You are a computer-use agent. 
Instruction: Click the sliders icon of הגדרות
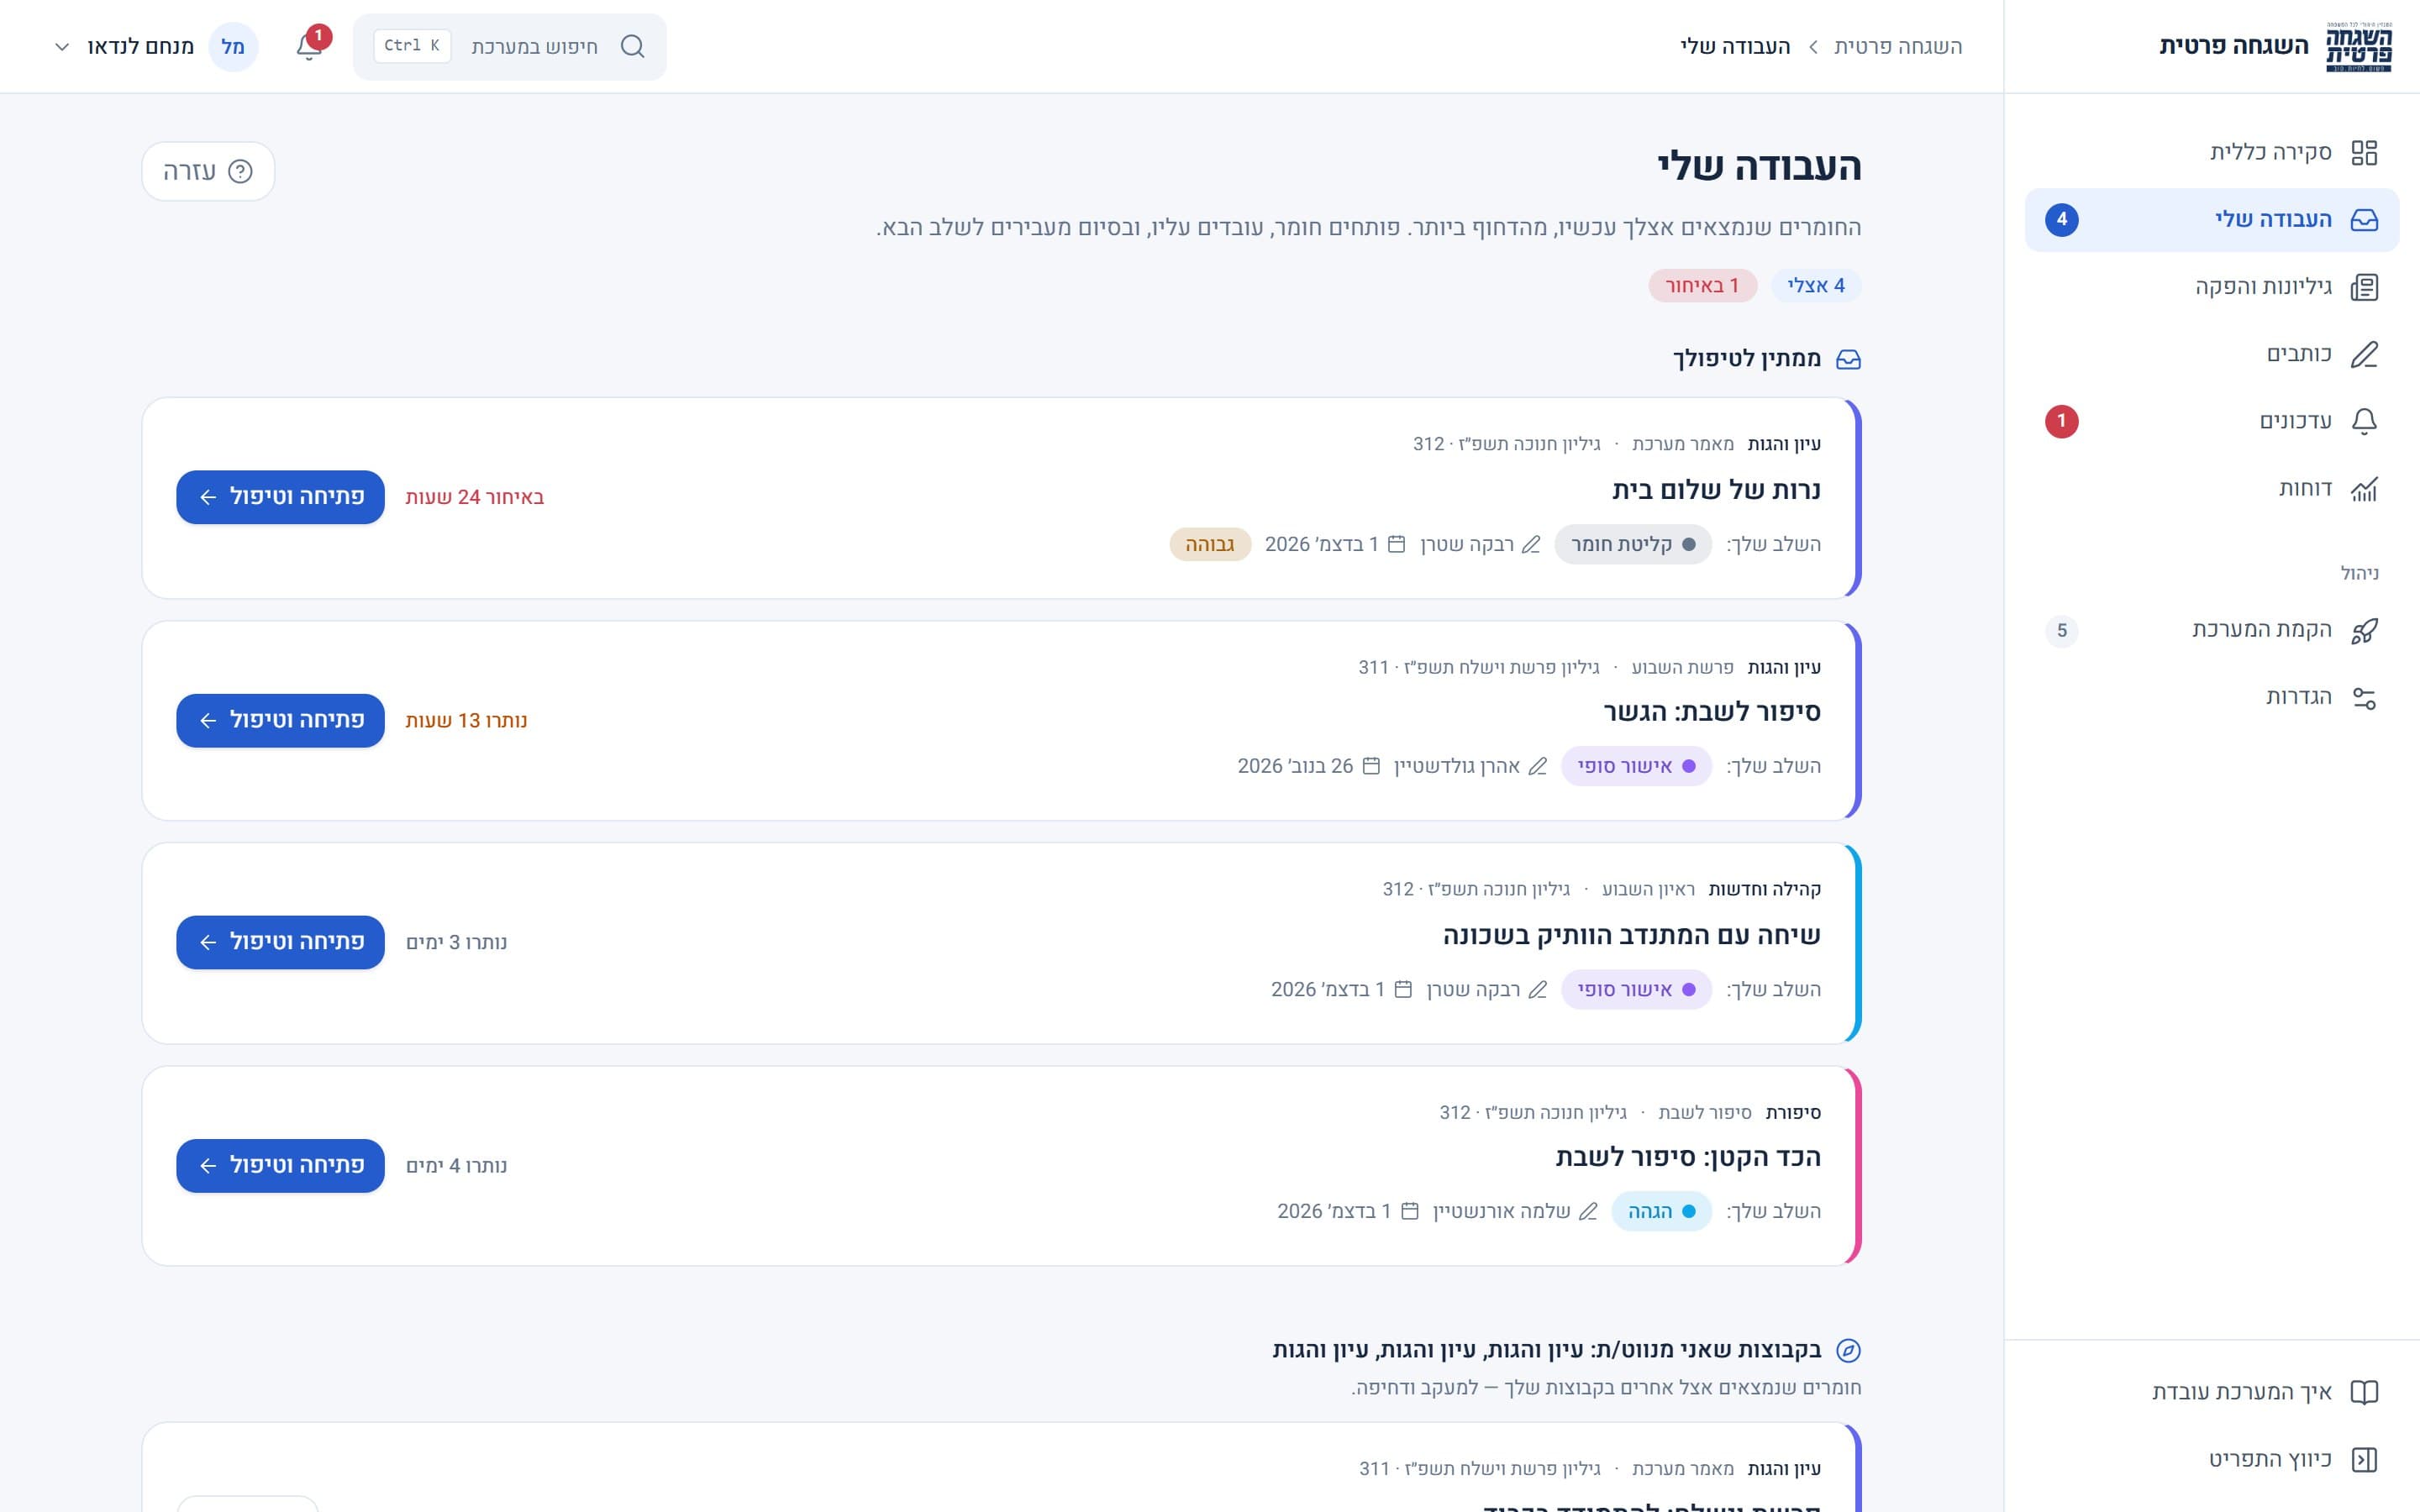[x=2364, y=698]
